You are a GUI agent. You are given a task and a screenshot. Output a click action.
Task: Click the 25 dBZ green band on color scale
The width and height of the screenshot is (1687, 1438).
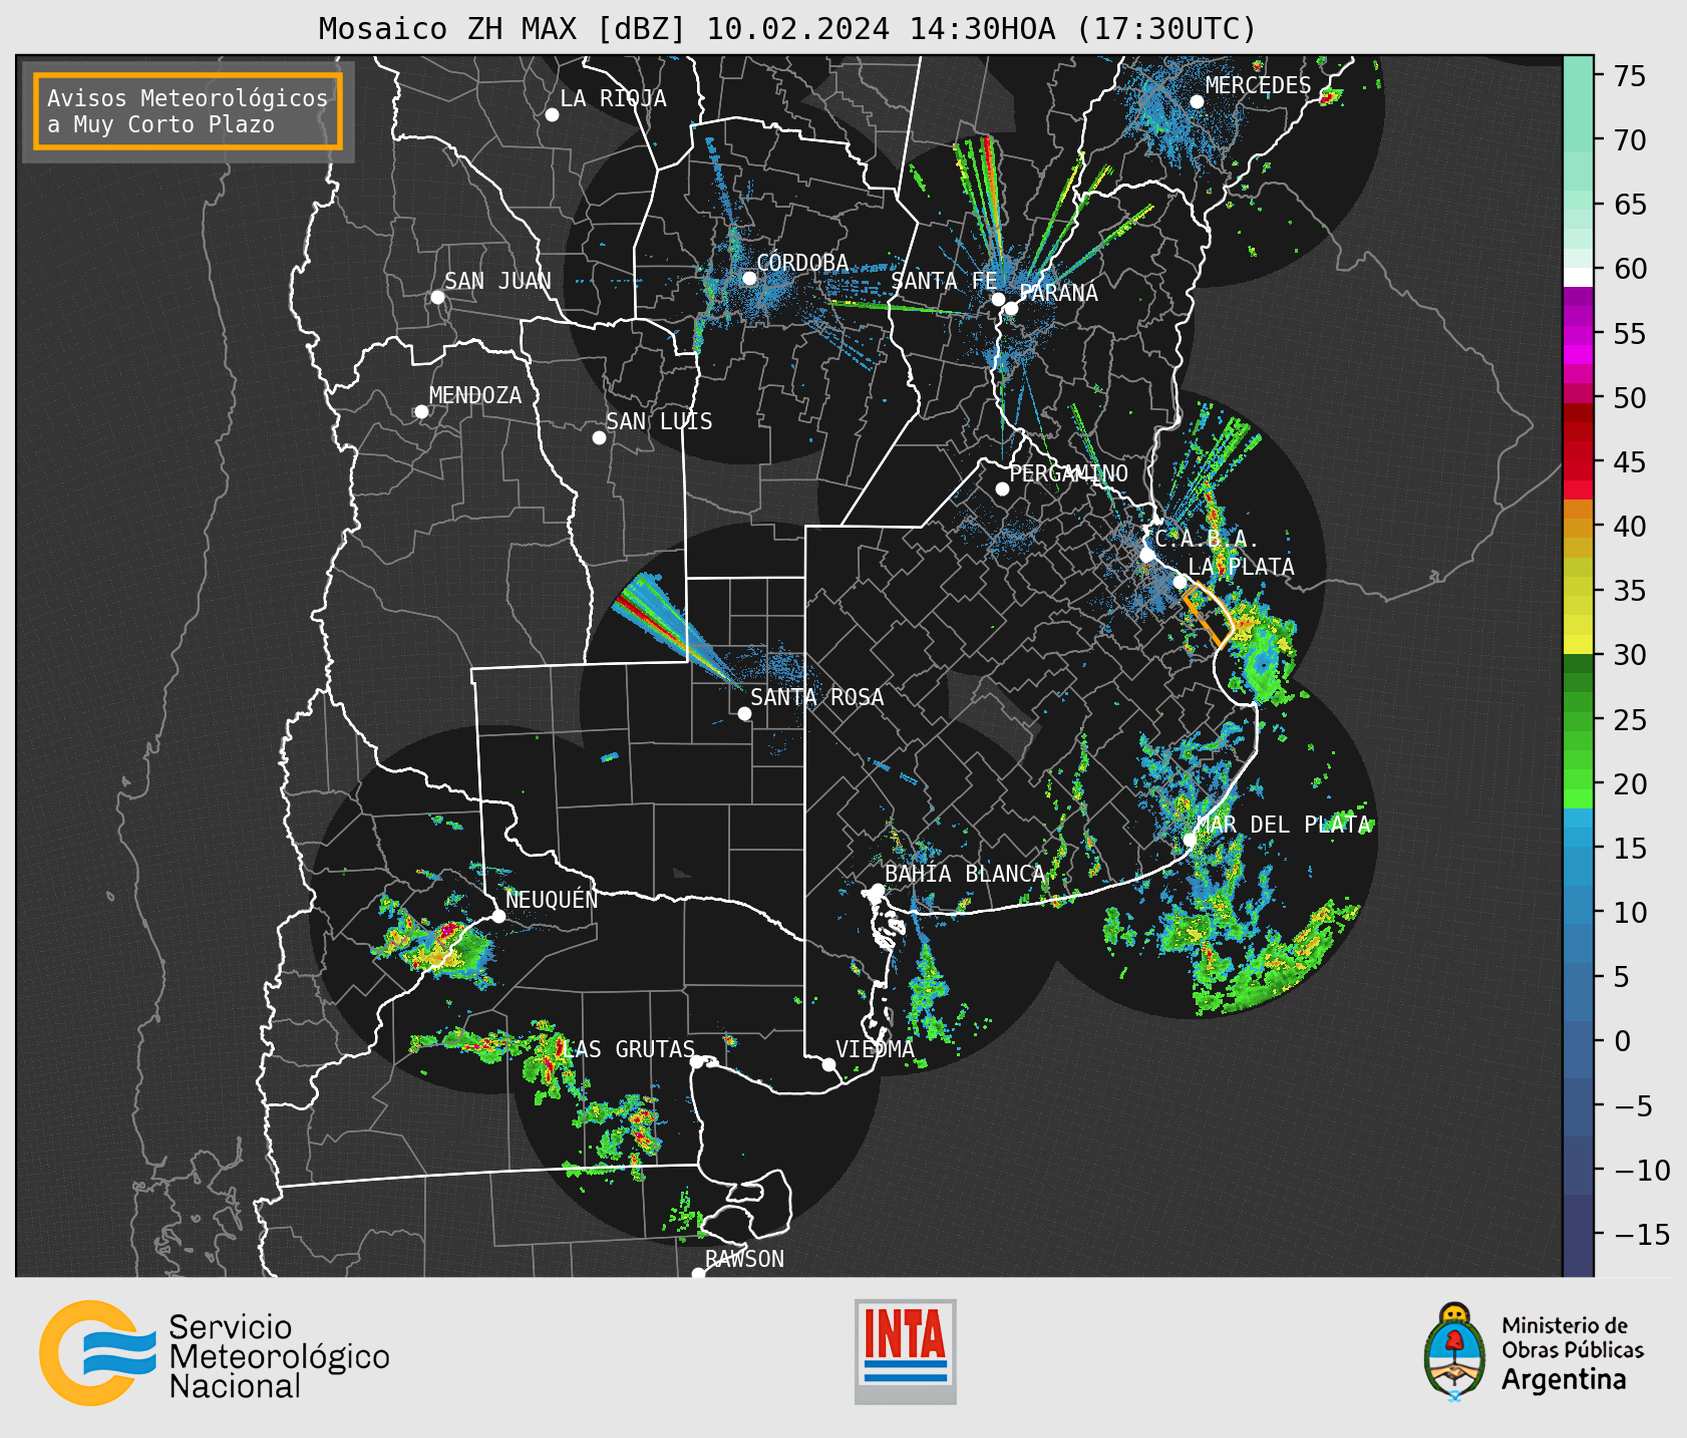(x=1578, y=719)
